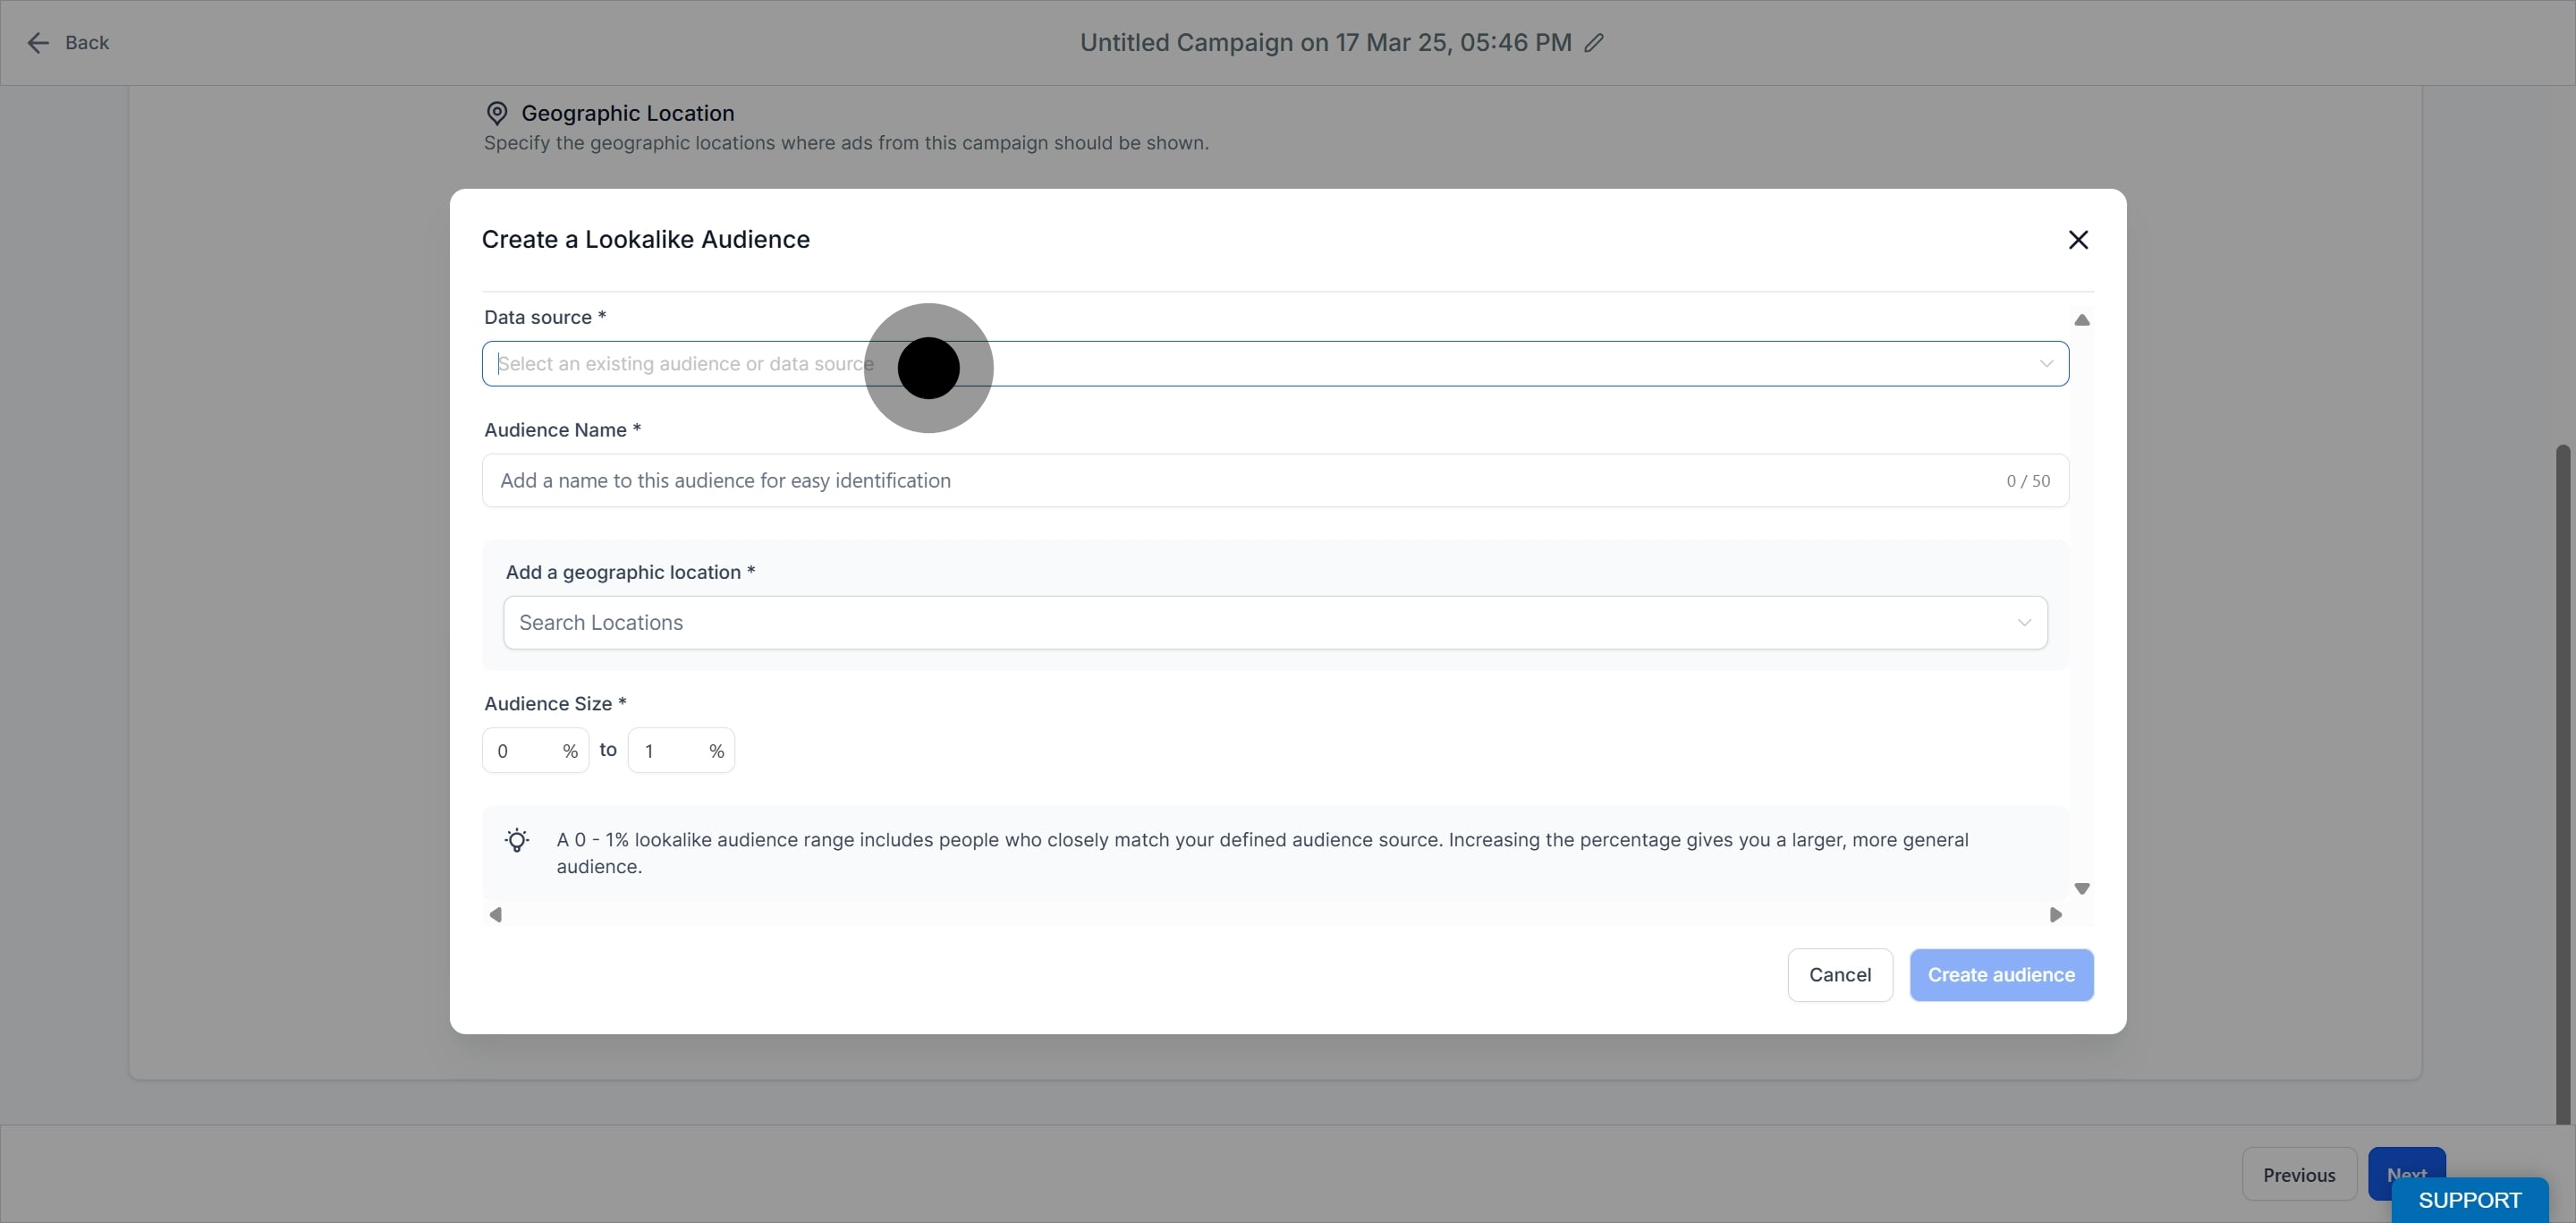This screenshot has width=2576, height=1223.
Task: Edit campaign title with pencil icon
Action: 1594,43
